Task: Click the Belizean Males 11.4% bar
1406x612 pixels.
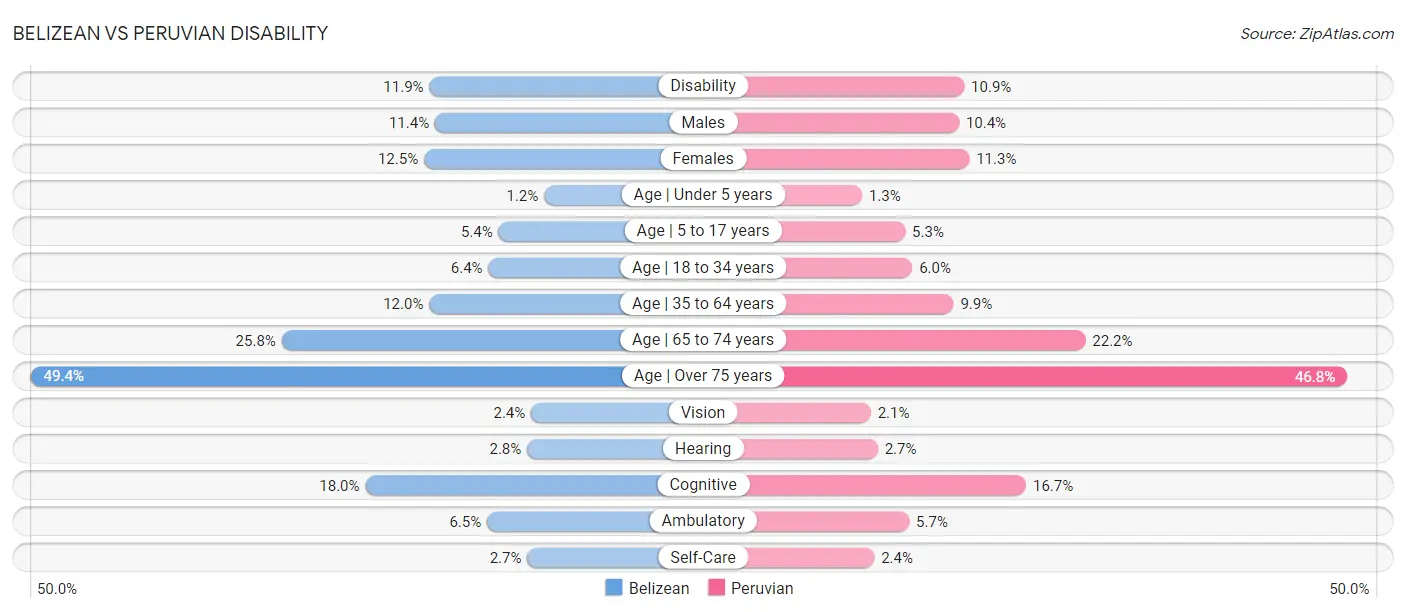Action: 569,123
